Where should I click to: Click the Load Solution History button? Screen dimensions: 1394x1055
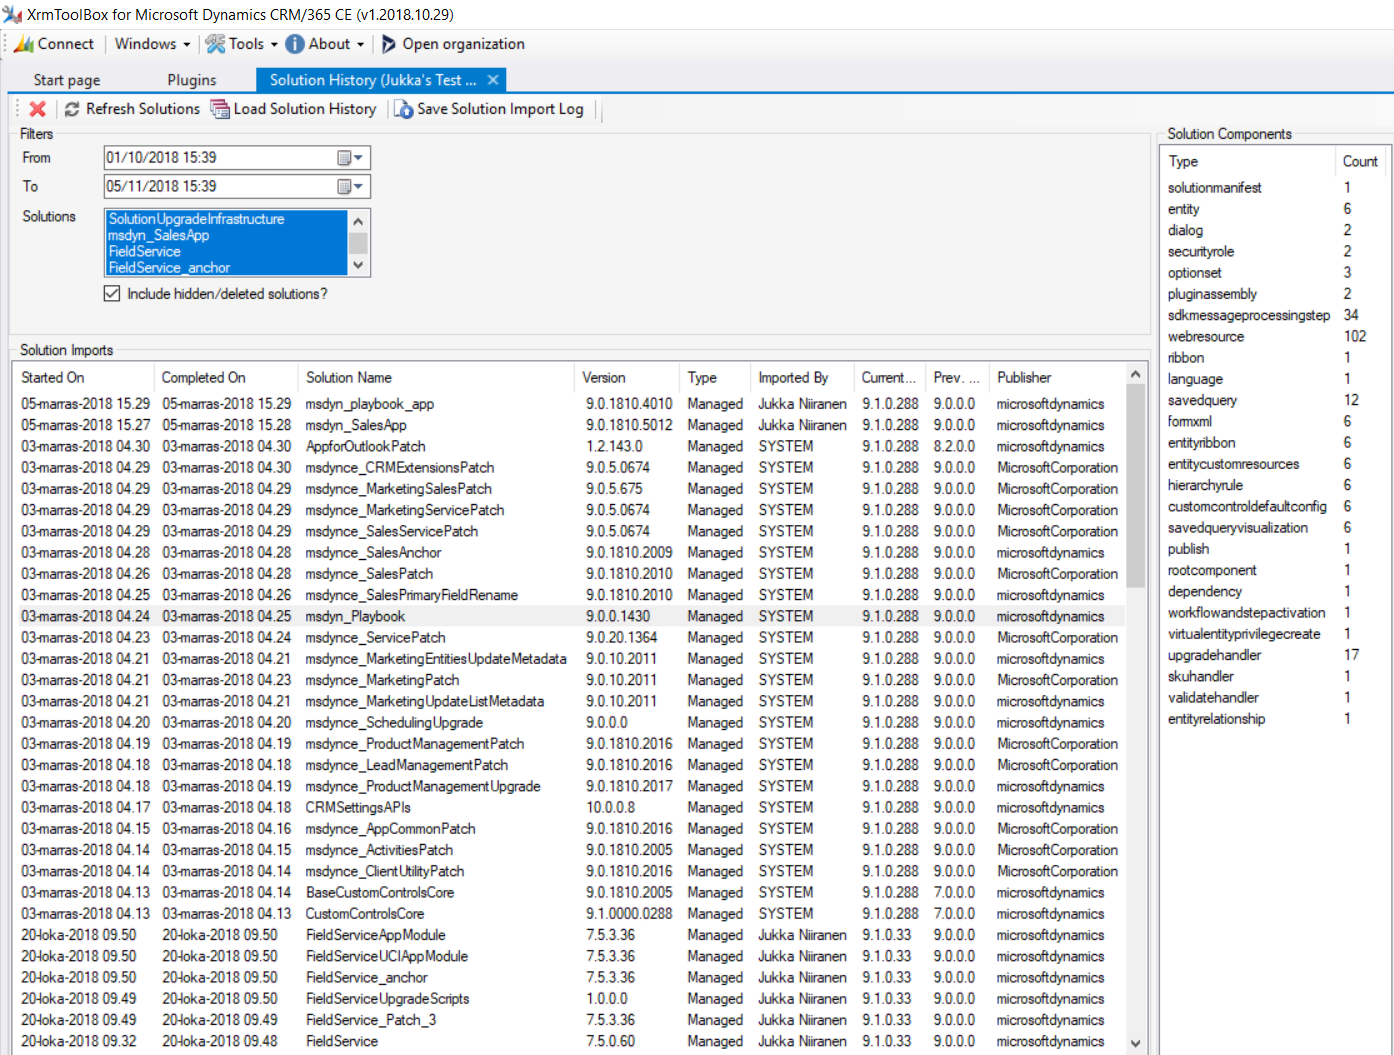293,109
